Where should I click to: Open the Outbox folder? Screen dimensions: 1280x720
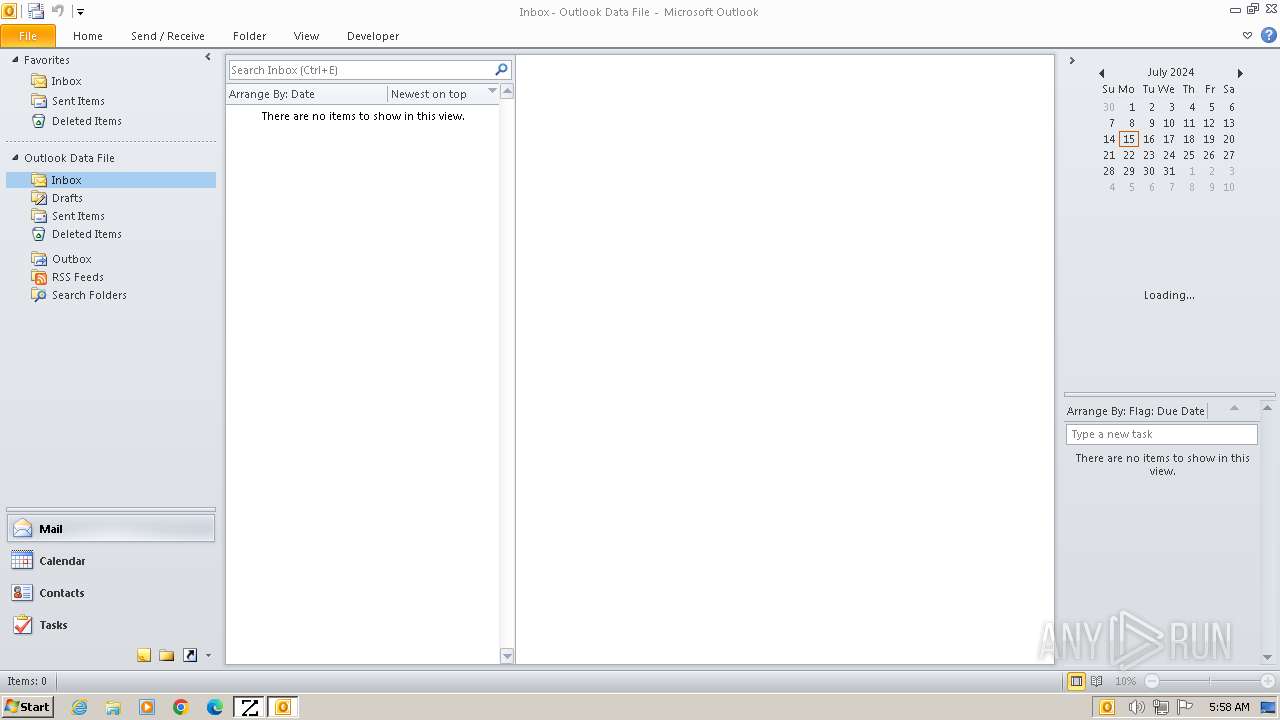[71, 259]
